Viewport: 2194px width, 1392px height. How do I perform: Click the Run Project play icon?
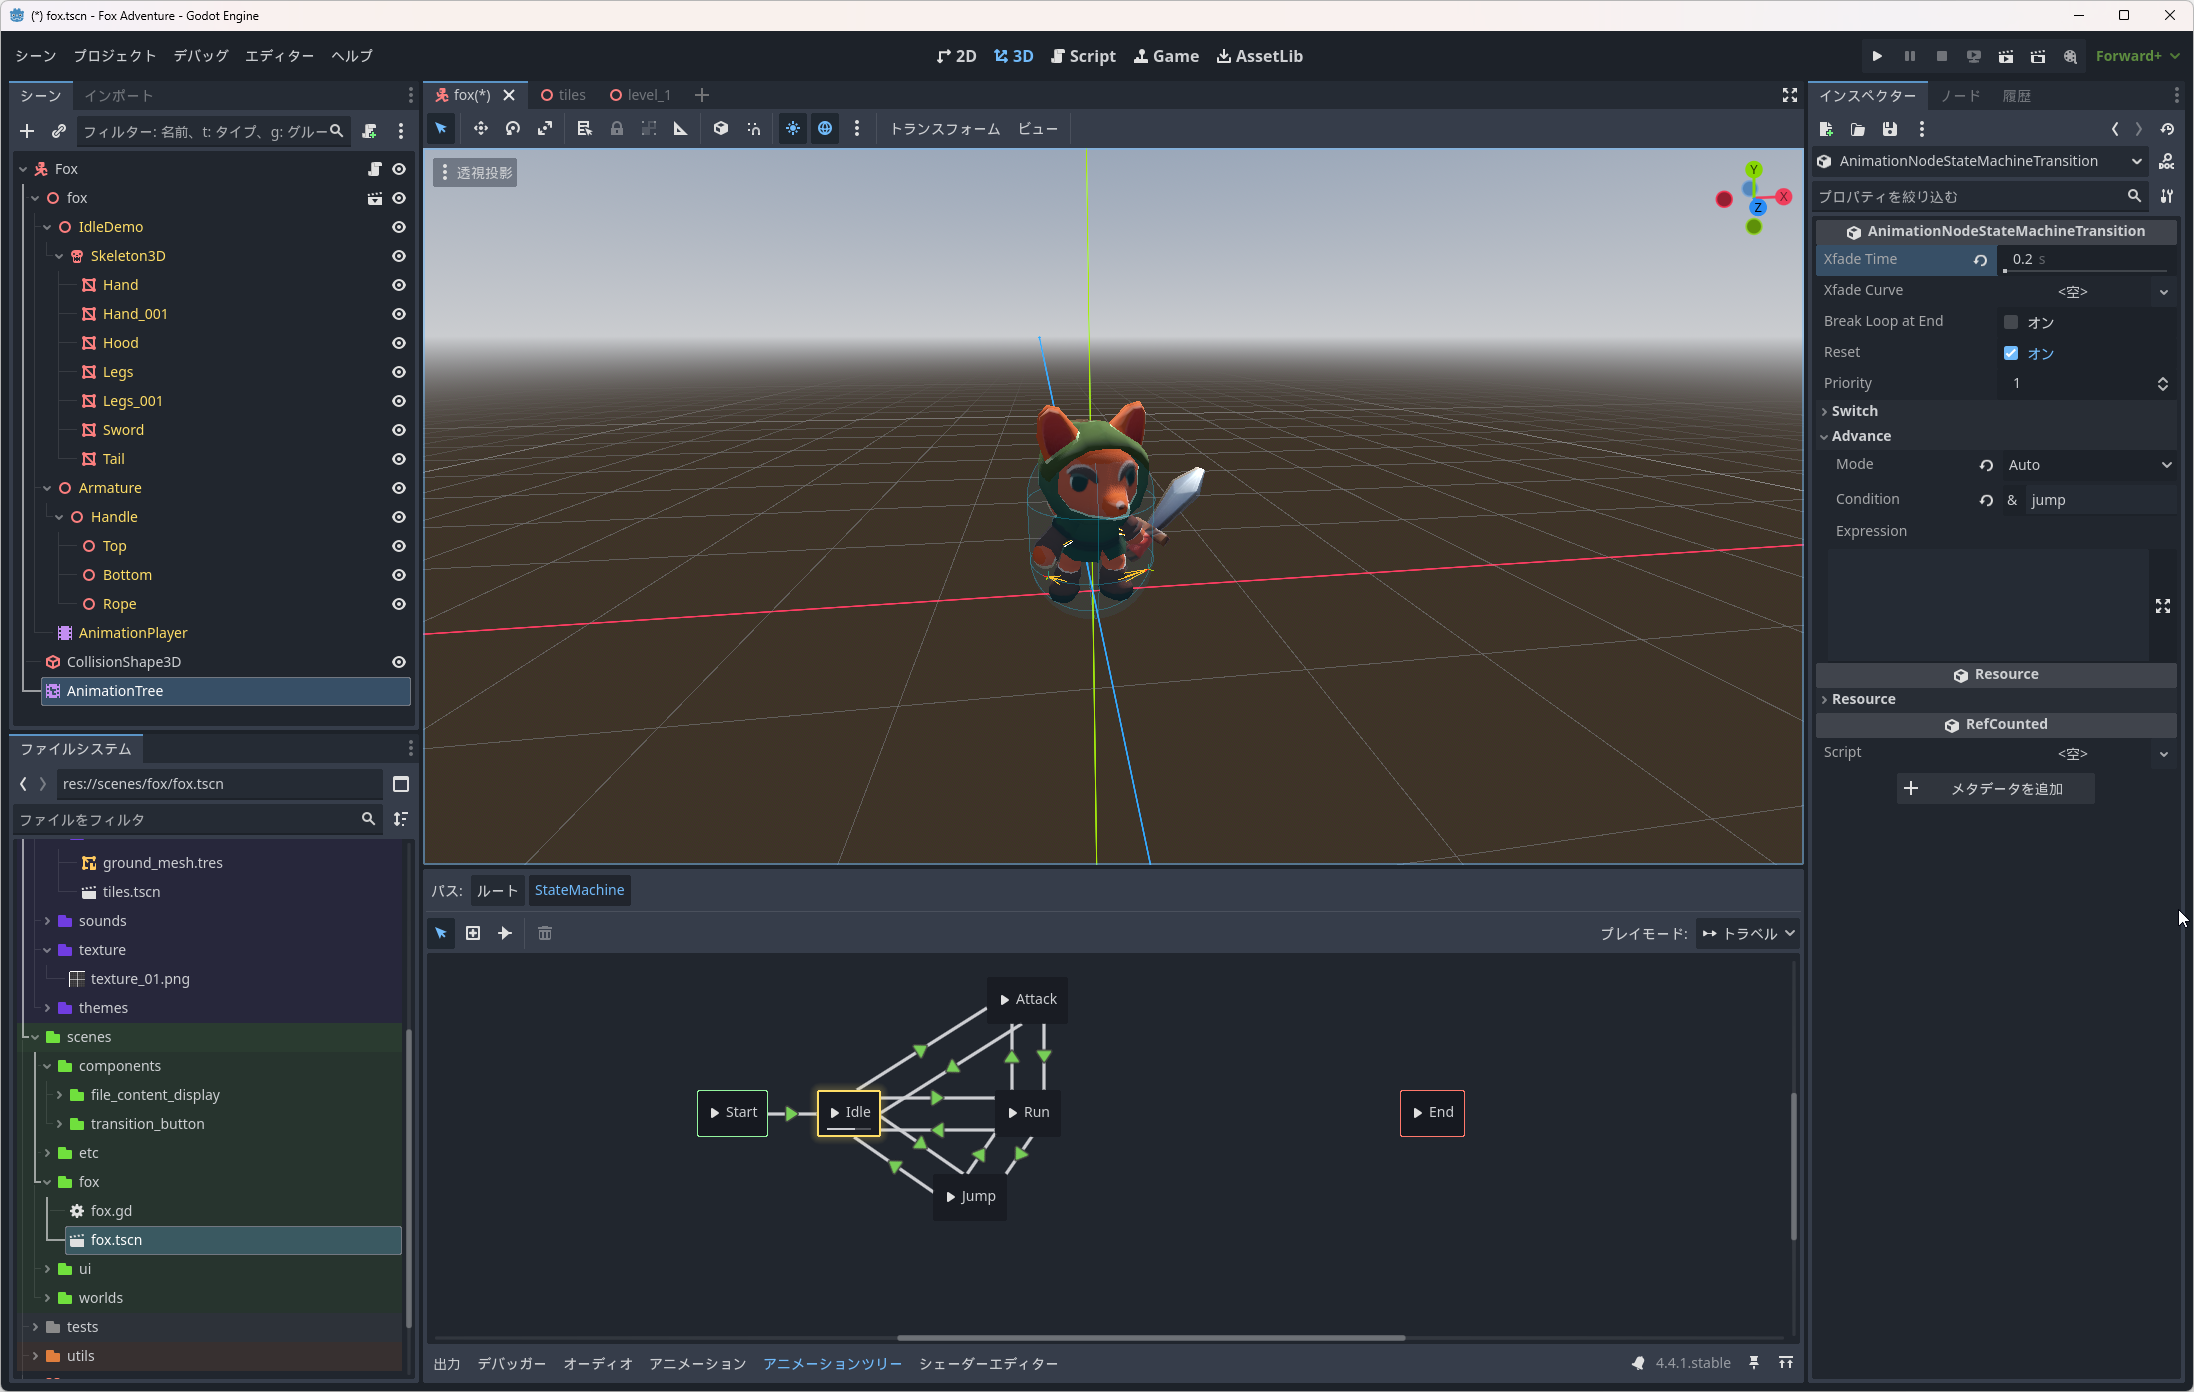1877,56
